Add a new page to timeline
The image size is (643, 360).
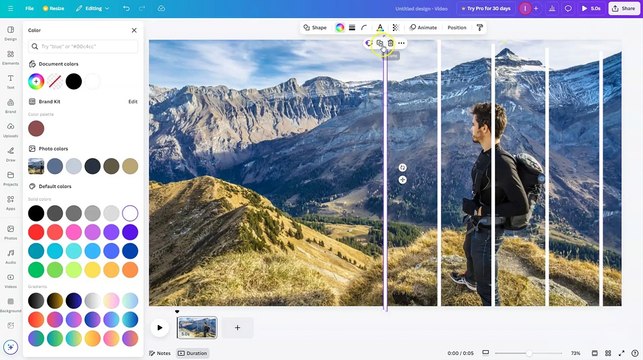click(x=237, y=328)
